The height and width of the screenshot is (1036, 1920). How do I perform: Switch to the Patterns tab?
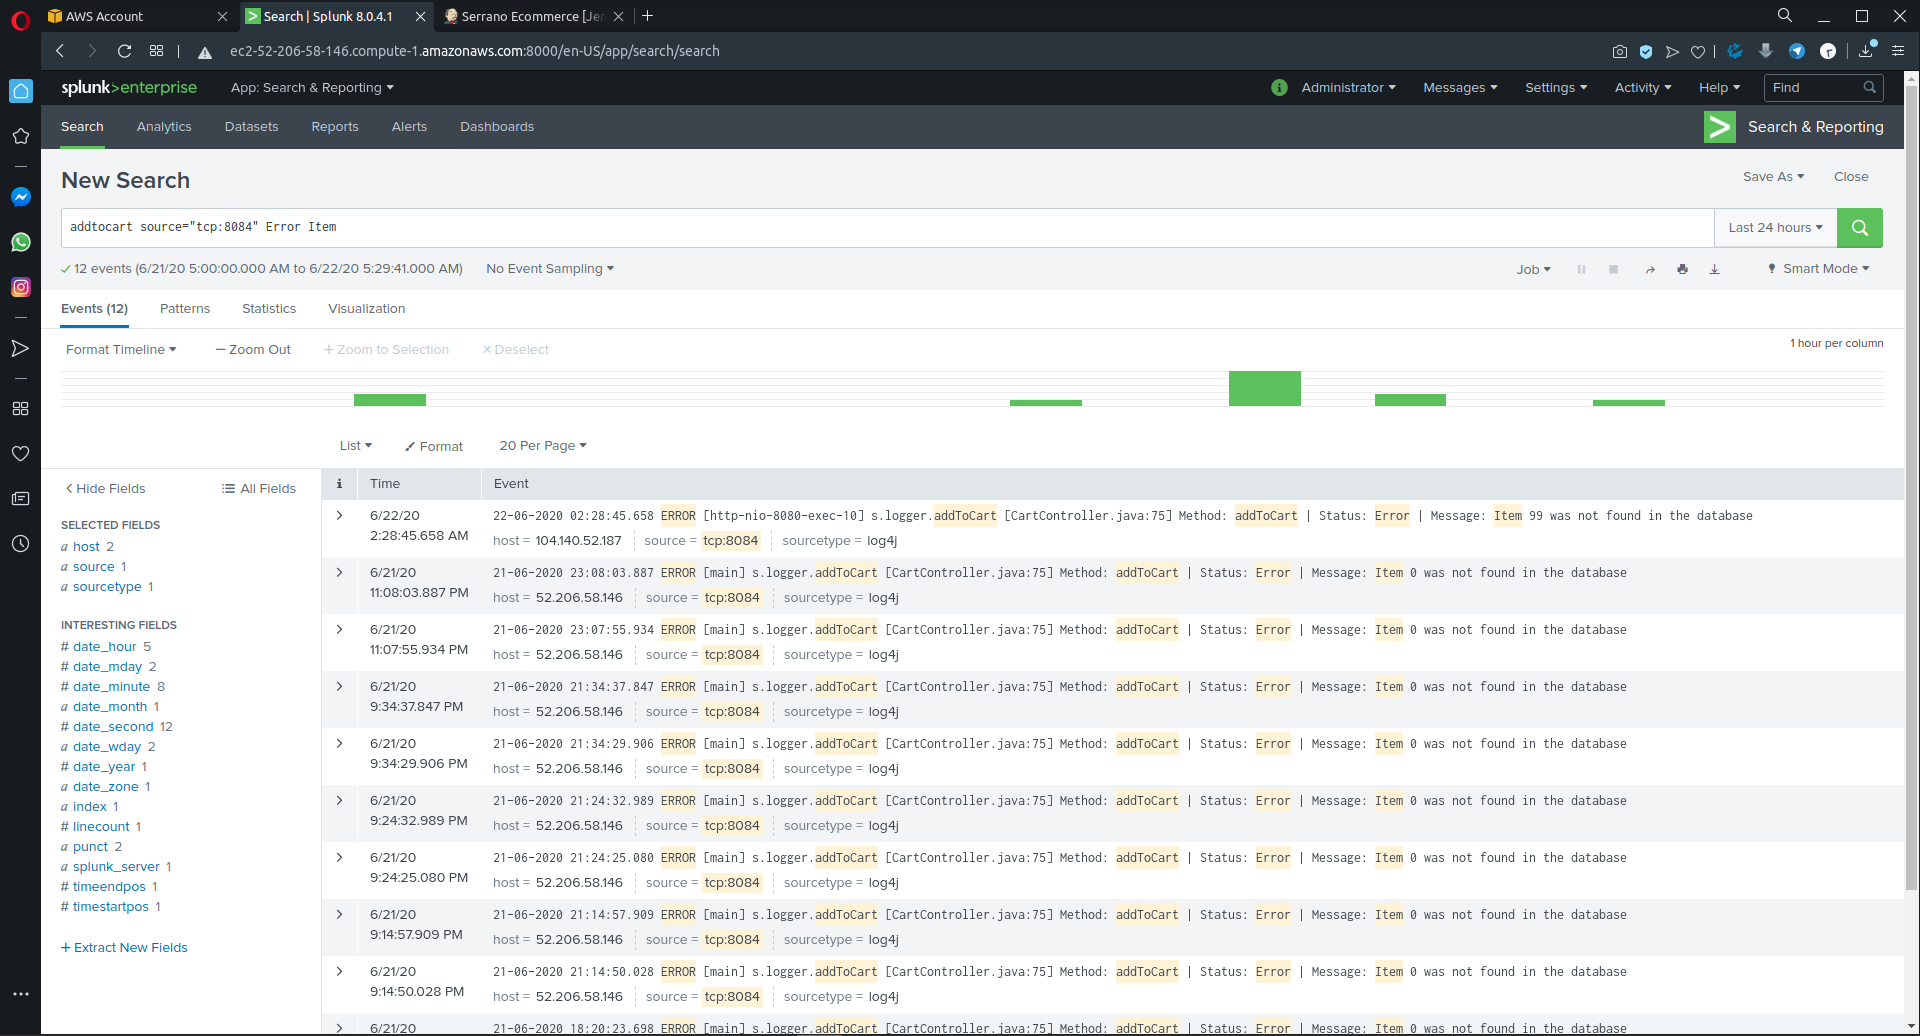[185, 309]
